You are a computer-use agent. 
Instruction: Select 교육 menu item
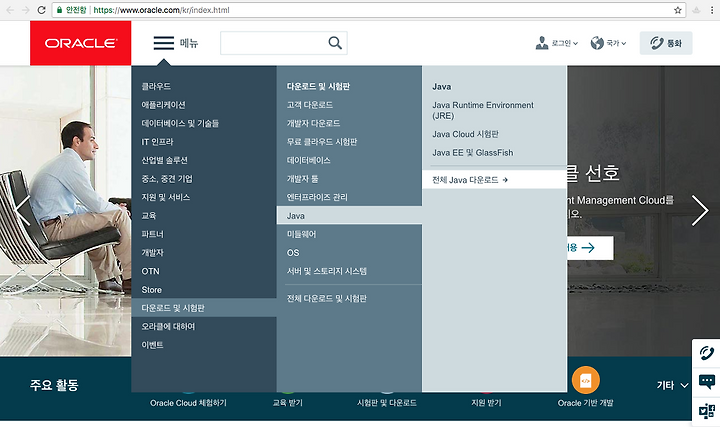pos(149,216)
